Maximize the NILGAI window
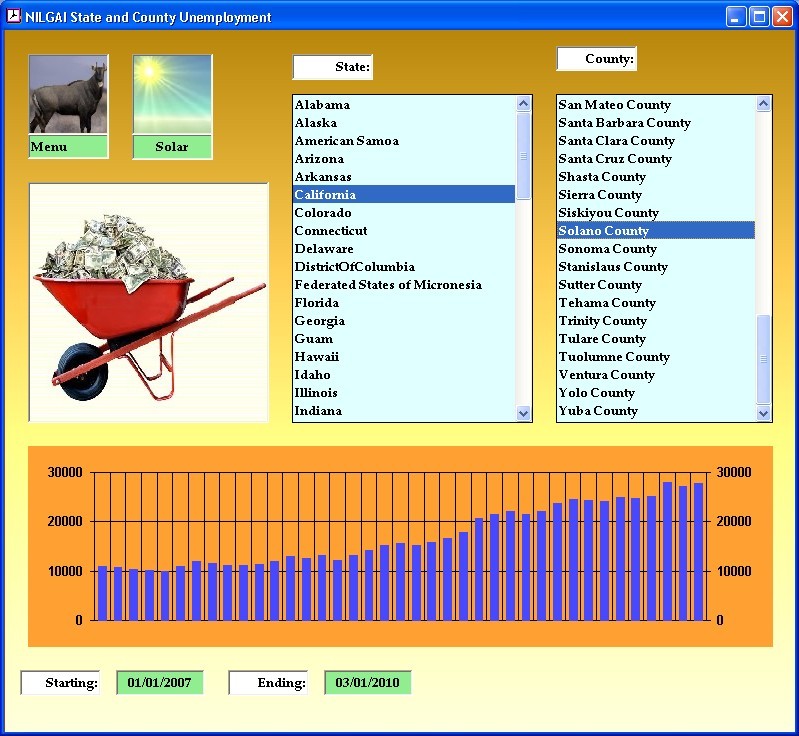Viewport: 799px width, 736px height. pos(759,17)
